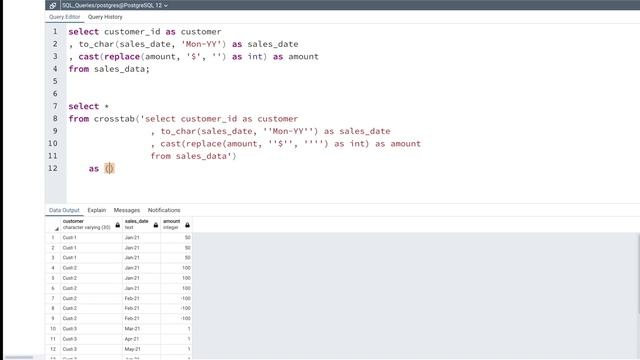Click the amount cell in row 8
The width and height of the screenshot is (640, 360).
click(176, 308)
